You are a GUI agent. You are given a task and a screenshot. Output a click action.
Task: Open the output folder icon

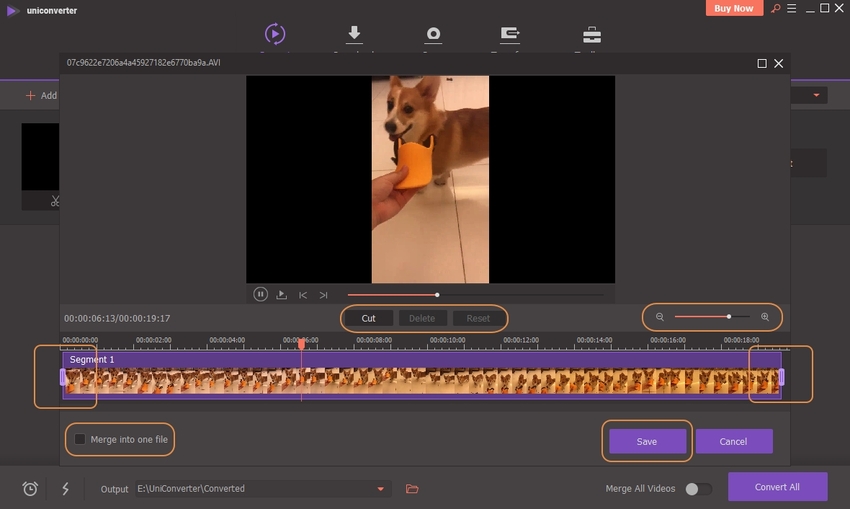coord(412,489)
